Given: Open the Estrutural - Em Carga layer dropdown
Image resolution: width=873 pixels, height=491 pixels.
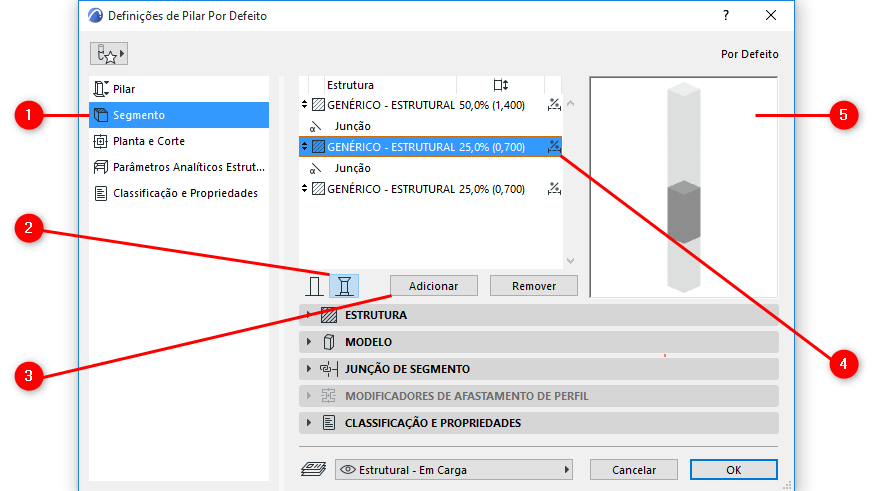Looking at the screenshot, I should tap(454, 470).
